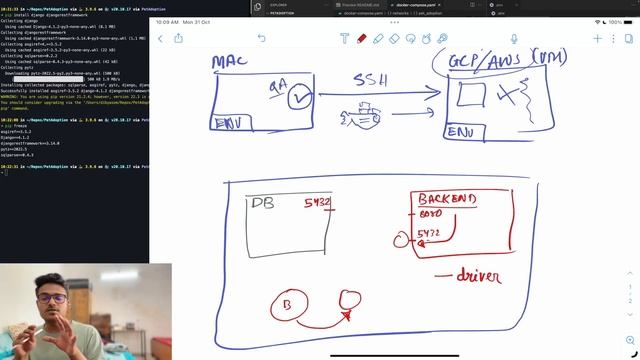Screen dimensions: 640x360
Task: Click the last tool icon right of shapes tool
Action: [442, 39]
